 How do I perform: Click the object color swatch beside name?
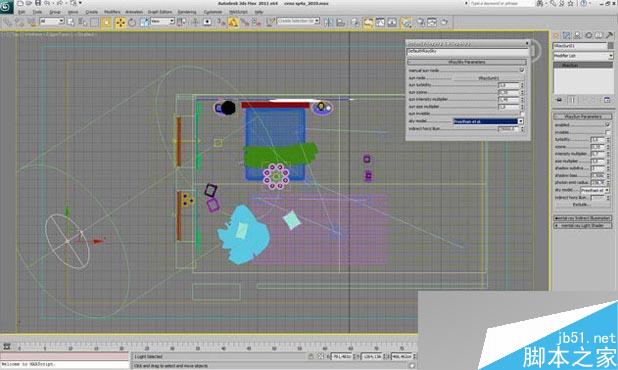click(611, 46)
